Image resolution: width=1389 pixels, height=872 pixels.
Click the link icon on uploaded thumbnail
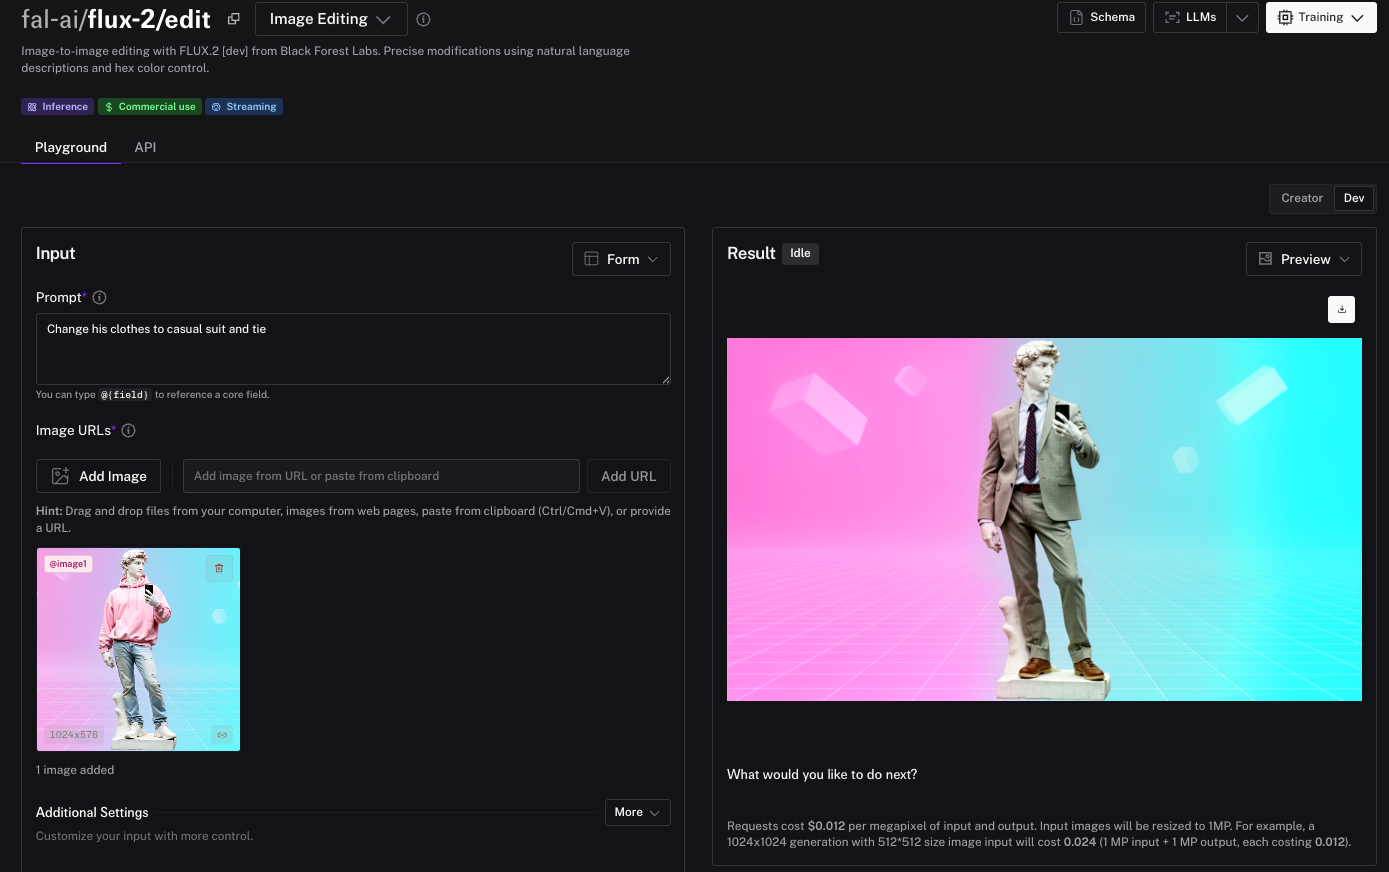tap(222, 735)
